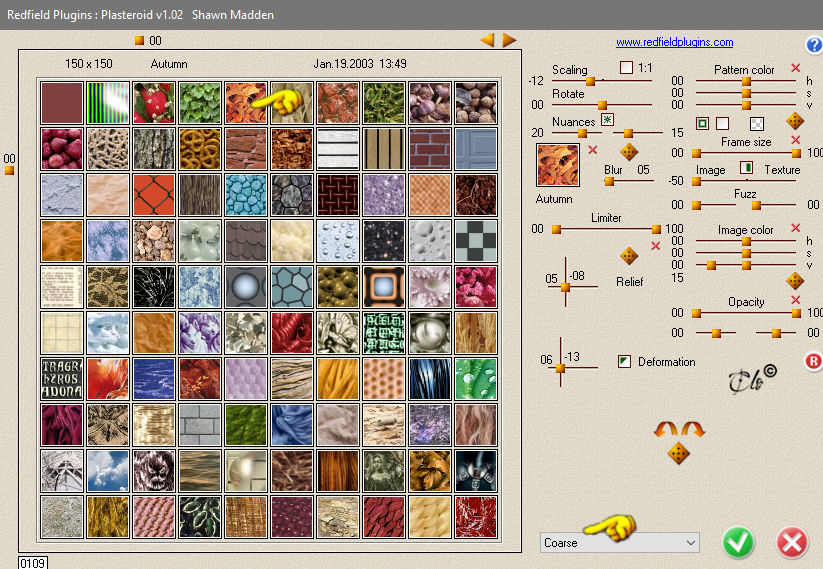823x569 pixels.
Task: Go to next texture page with right arrow
Action: click(x=509, y=40)
